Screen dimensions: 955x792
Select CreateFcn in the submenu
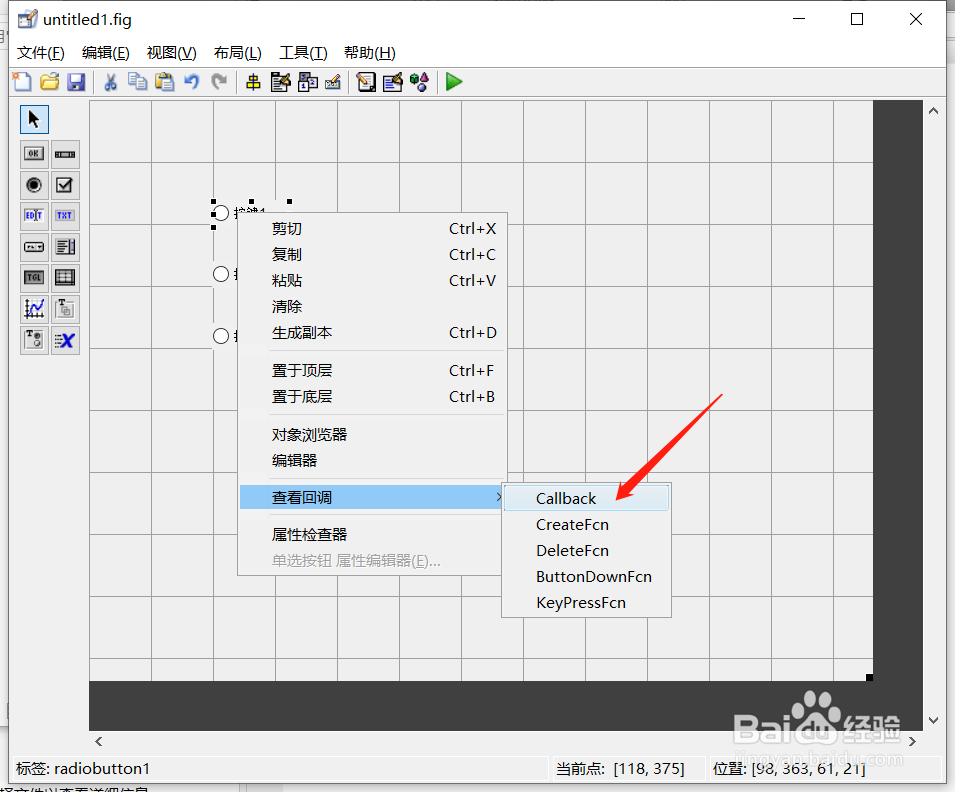tap(587, 525)
